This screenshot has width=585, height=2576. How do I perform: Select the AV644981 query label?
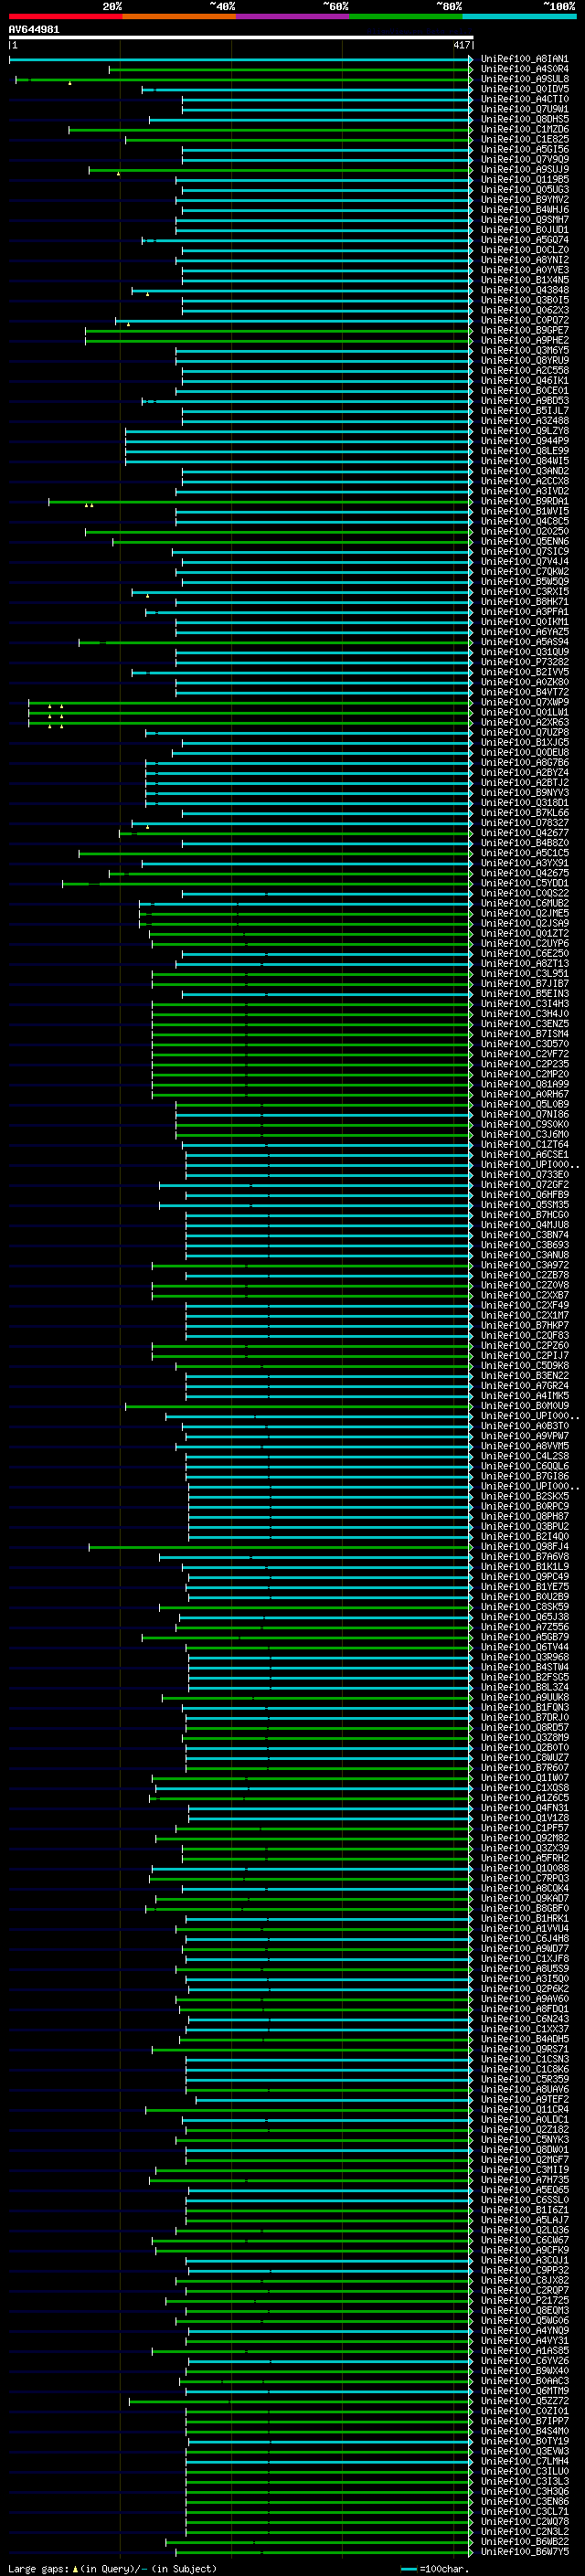[x=34, y=29]
